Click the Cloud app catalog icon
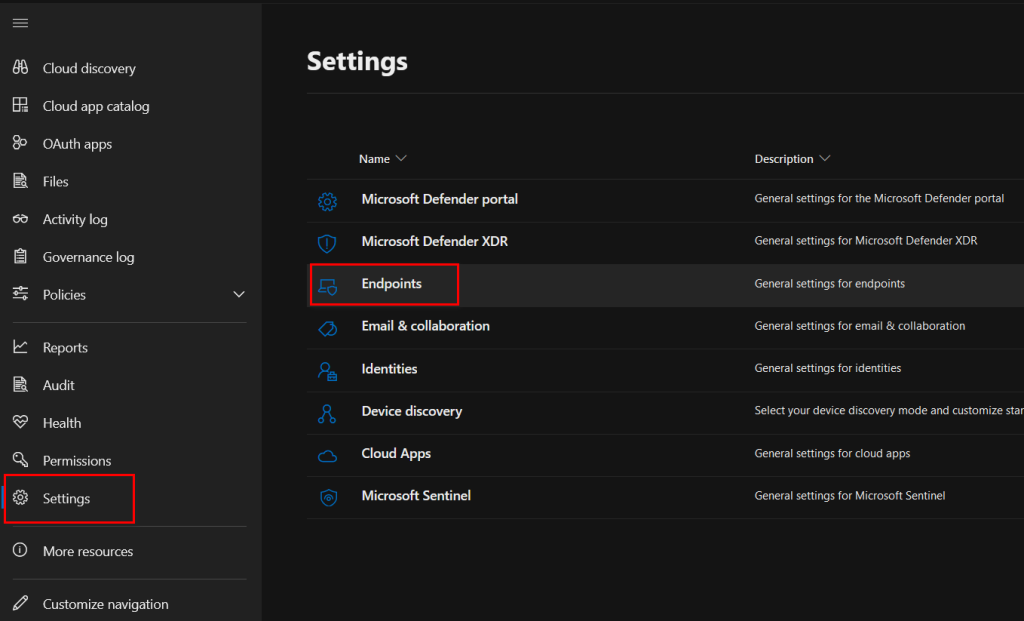The width and height of the screenshot is (1024, 621). click(20, 106)
